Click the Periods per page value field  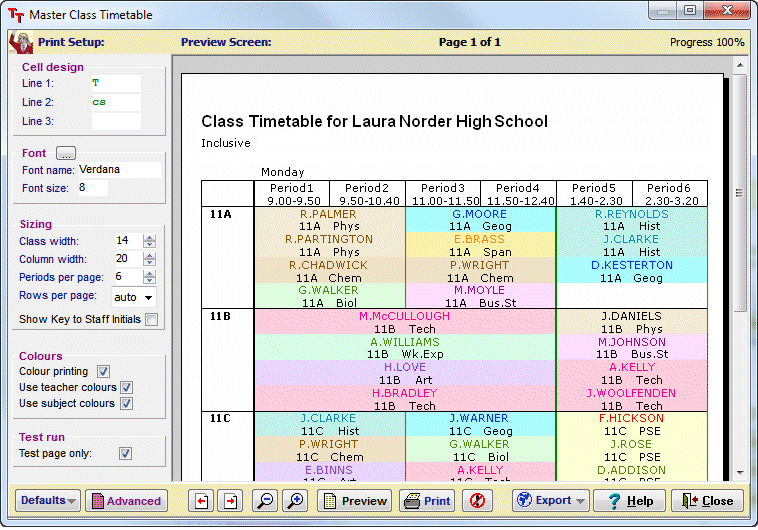[129, 277]
